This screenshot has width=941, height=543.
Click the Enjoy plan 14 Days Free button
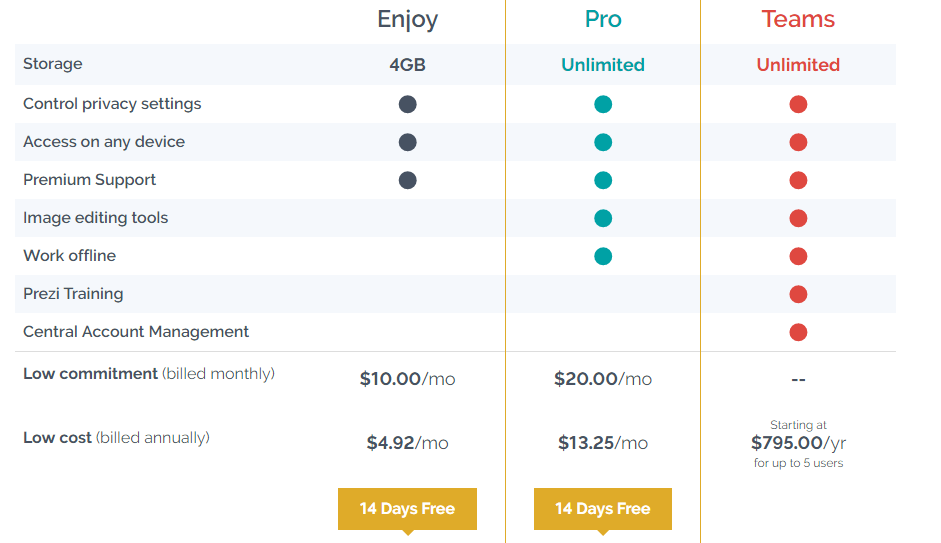[407, 509]
